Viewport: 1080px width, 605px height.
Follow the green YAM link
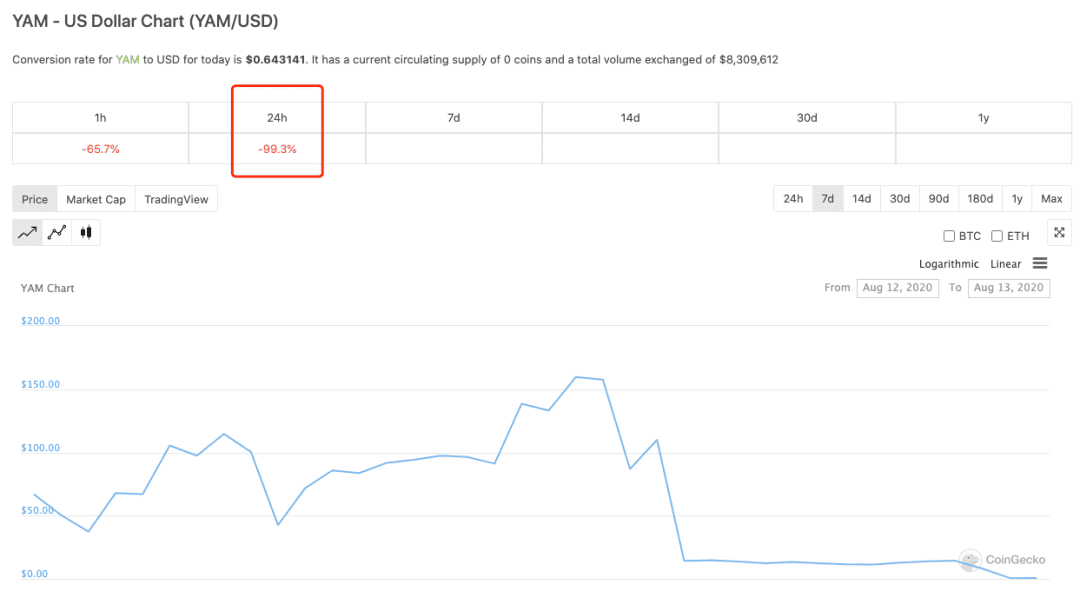(x=127, y=59)
